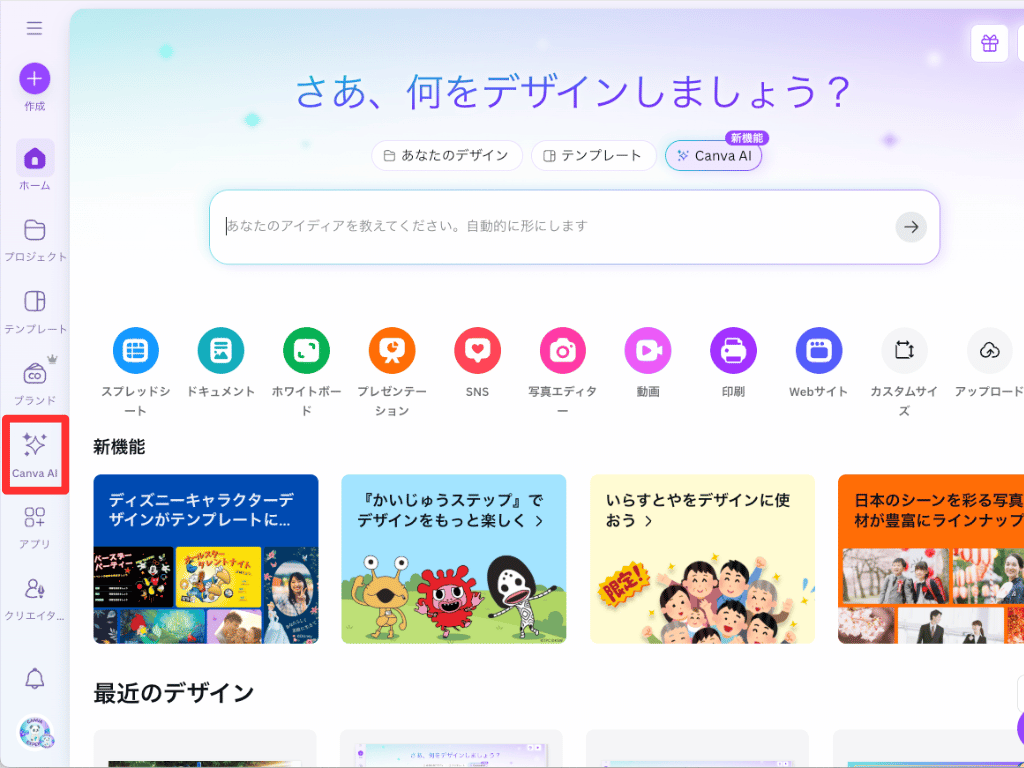This screenshot has width=1024, height=768.
Task: Select the カスタムサイズ icon
Action: pos(904,351)
